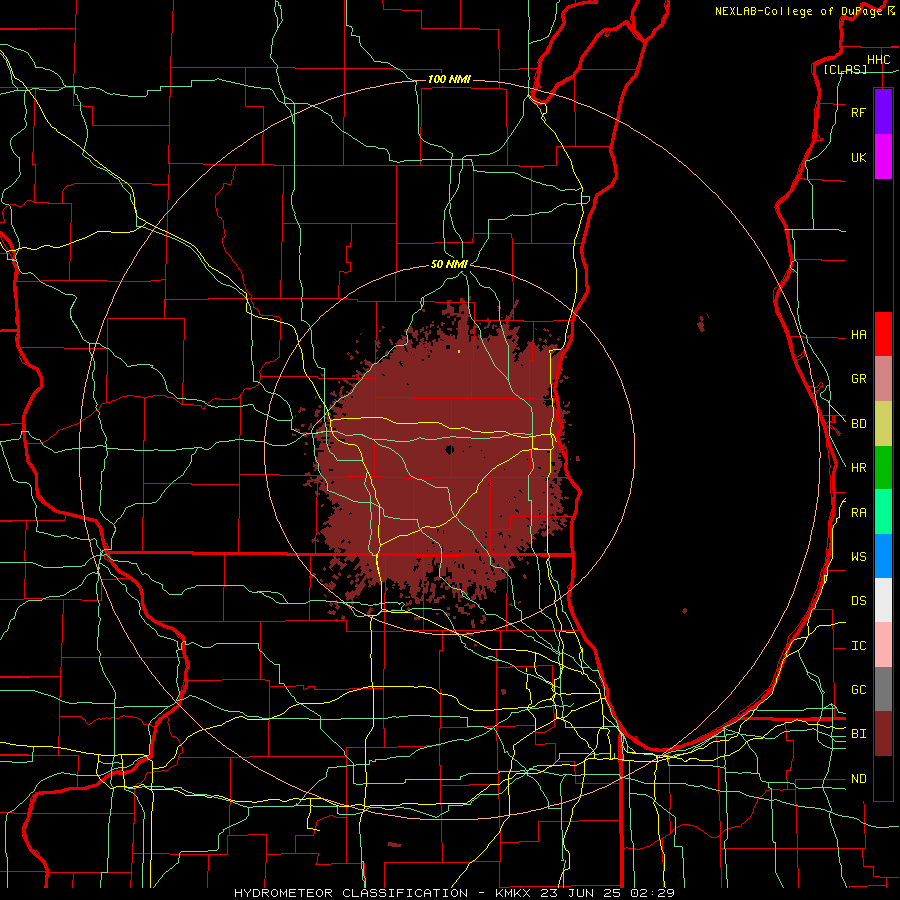Click the 'HR' legend label
This screenshot has width=900, height=900.
point(858,468)
